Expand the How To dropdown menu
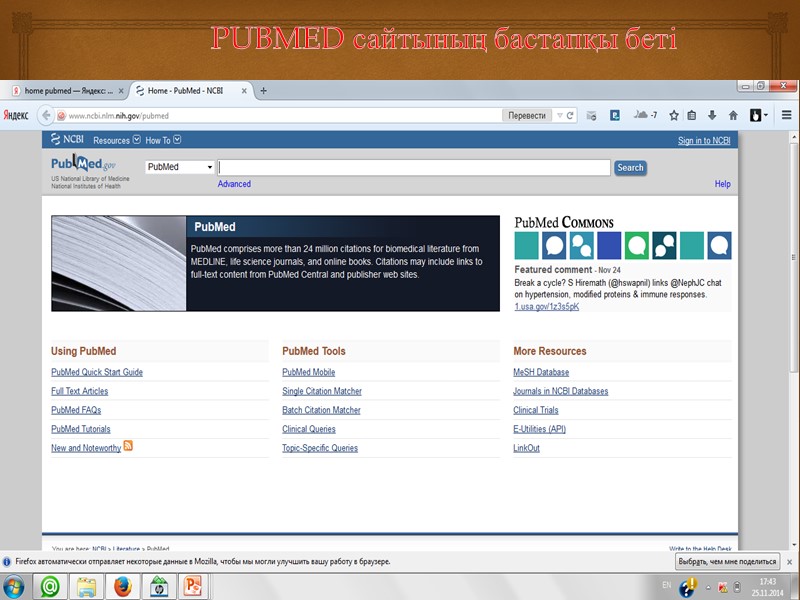 [x=163, y=140]
